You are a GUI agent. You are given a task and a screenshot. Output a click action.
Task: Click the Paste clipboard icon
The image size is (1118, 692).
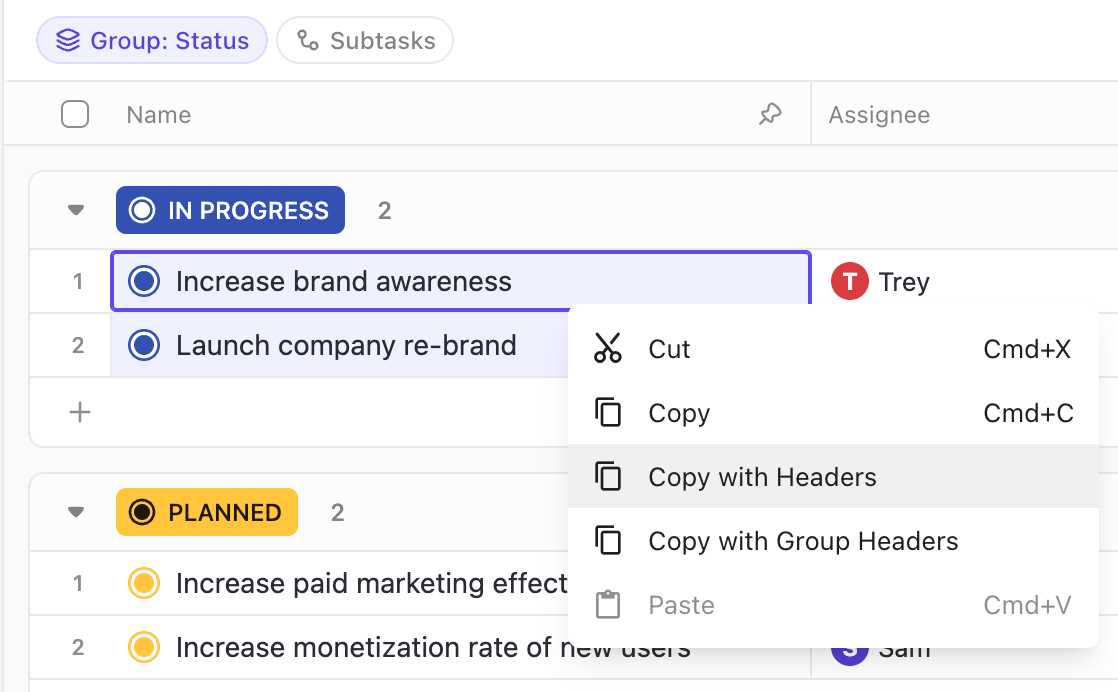click(x=608, y=605)
